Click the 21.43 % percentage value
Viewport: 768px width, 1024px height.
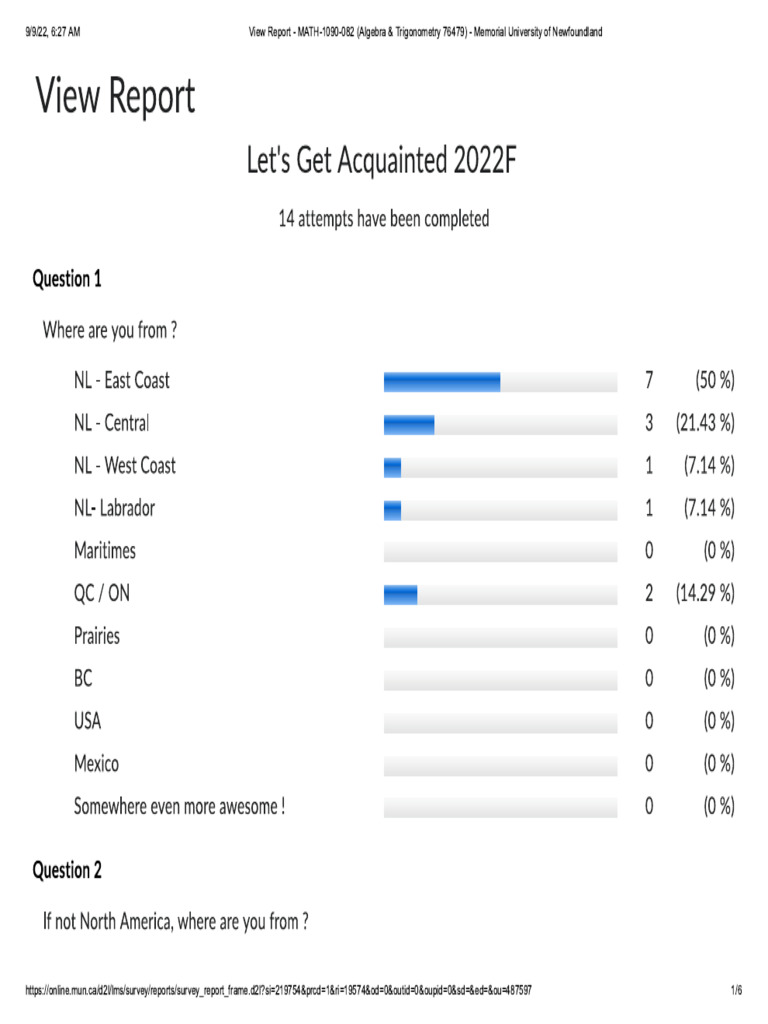(x=704, y=424)
